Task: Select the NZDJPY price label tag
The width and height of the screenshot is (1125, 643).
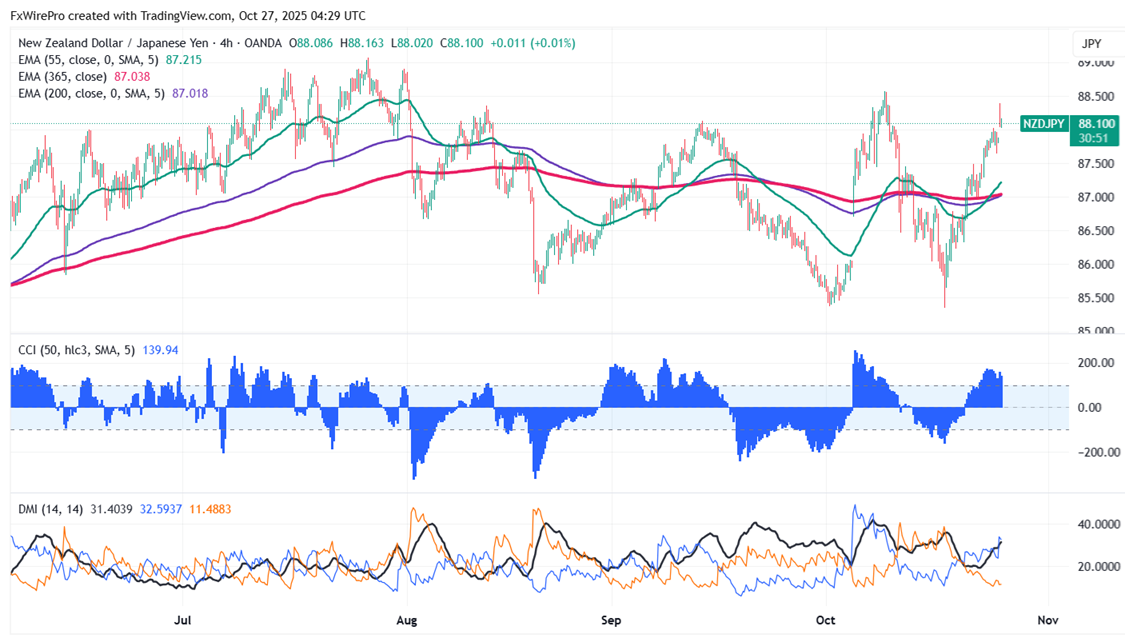Action: [x=1044, y=124]
